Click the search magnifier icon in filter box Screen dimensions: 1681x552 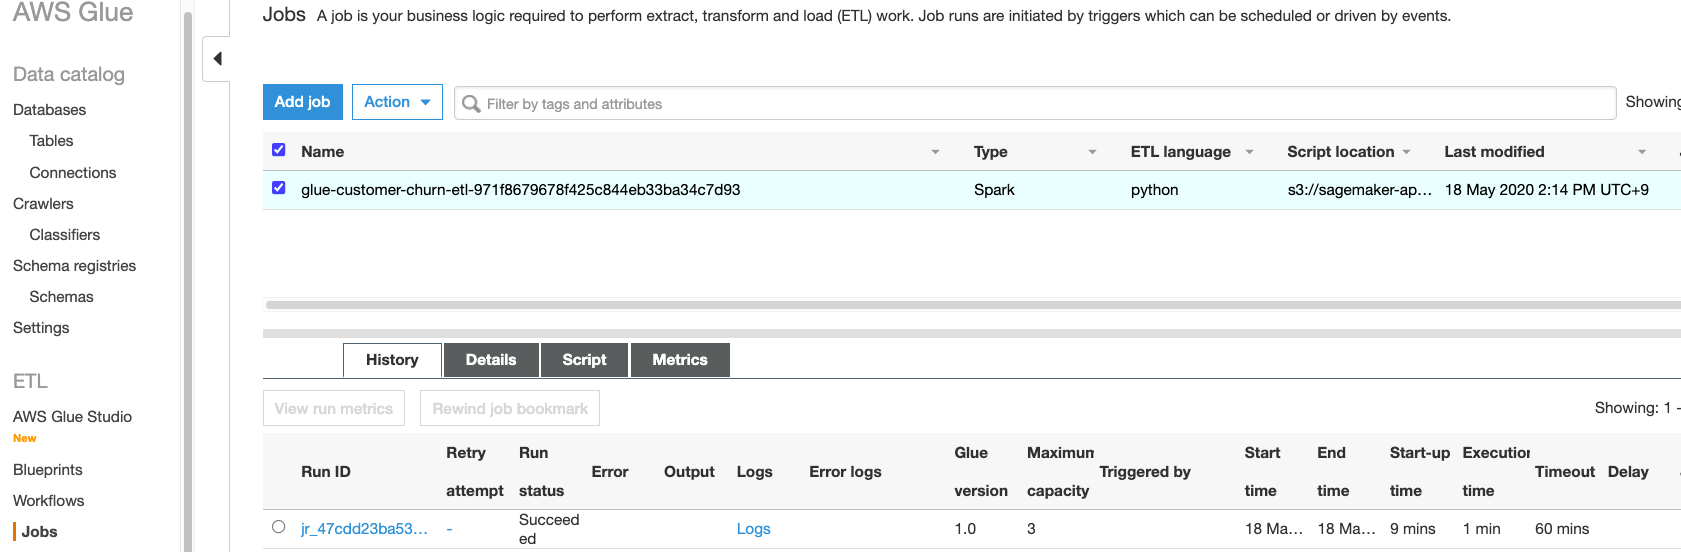[x=471, y=104]
